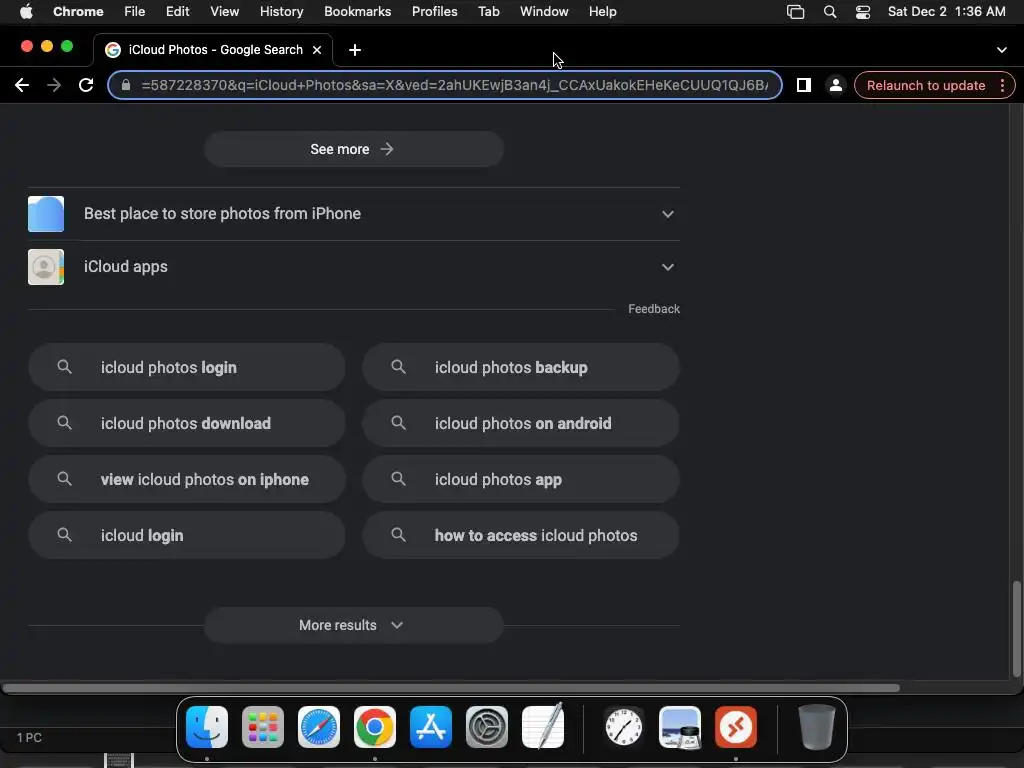Open the File menu

[x=134, y=12]
